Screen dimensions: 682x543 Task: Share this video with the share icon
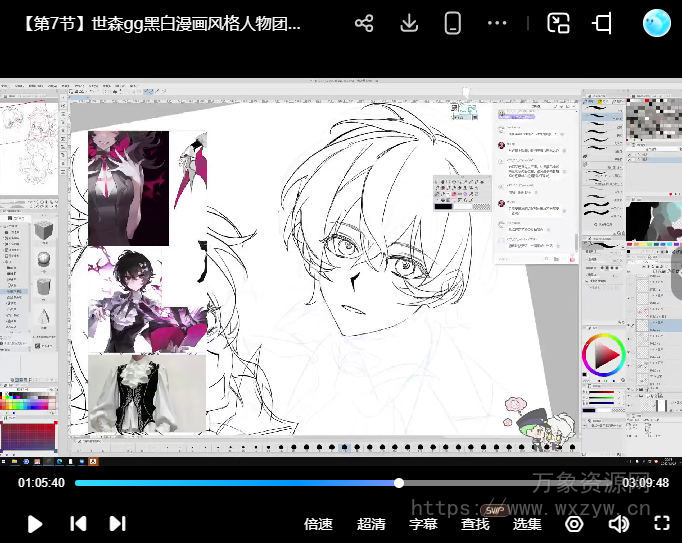364,23
